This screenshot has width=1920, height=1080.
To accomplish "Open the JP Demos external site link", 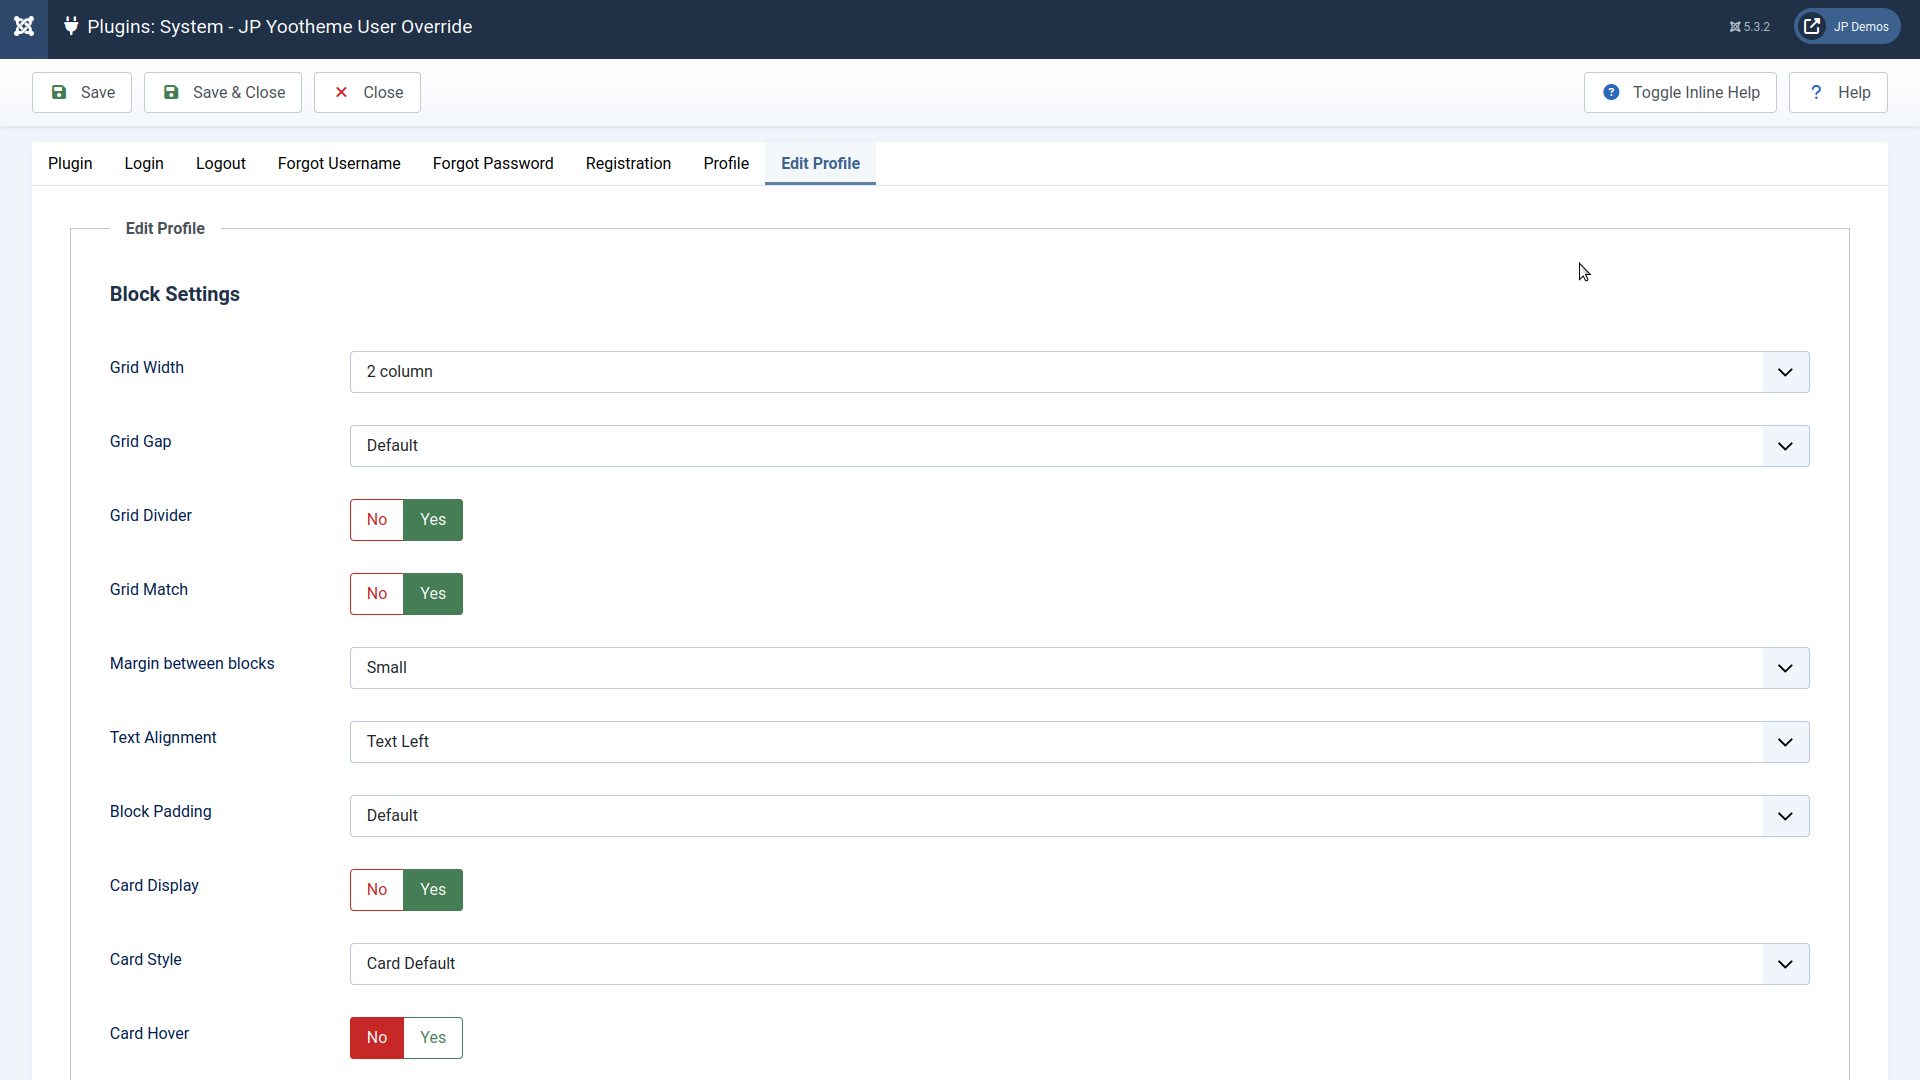I will pyautogui.click(x=1847, y=27).
